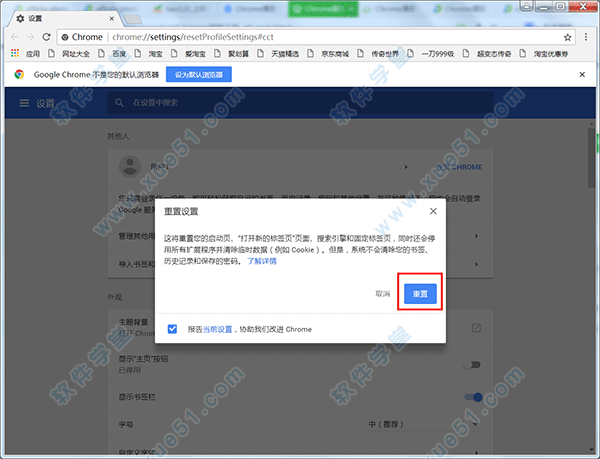Open the 了解详情 link

[262, 261]
